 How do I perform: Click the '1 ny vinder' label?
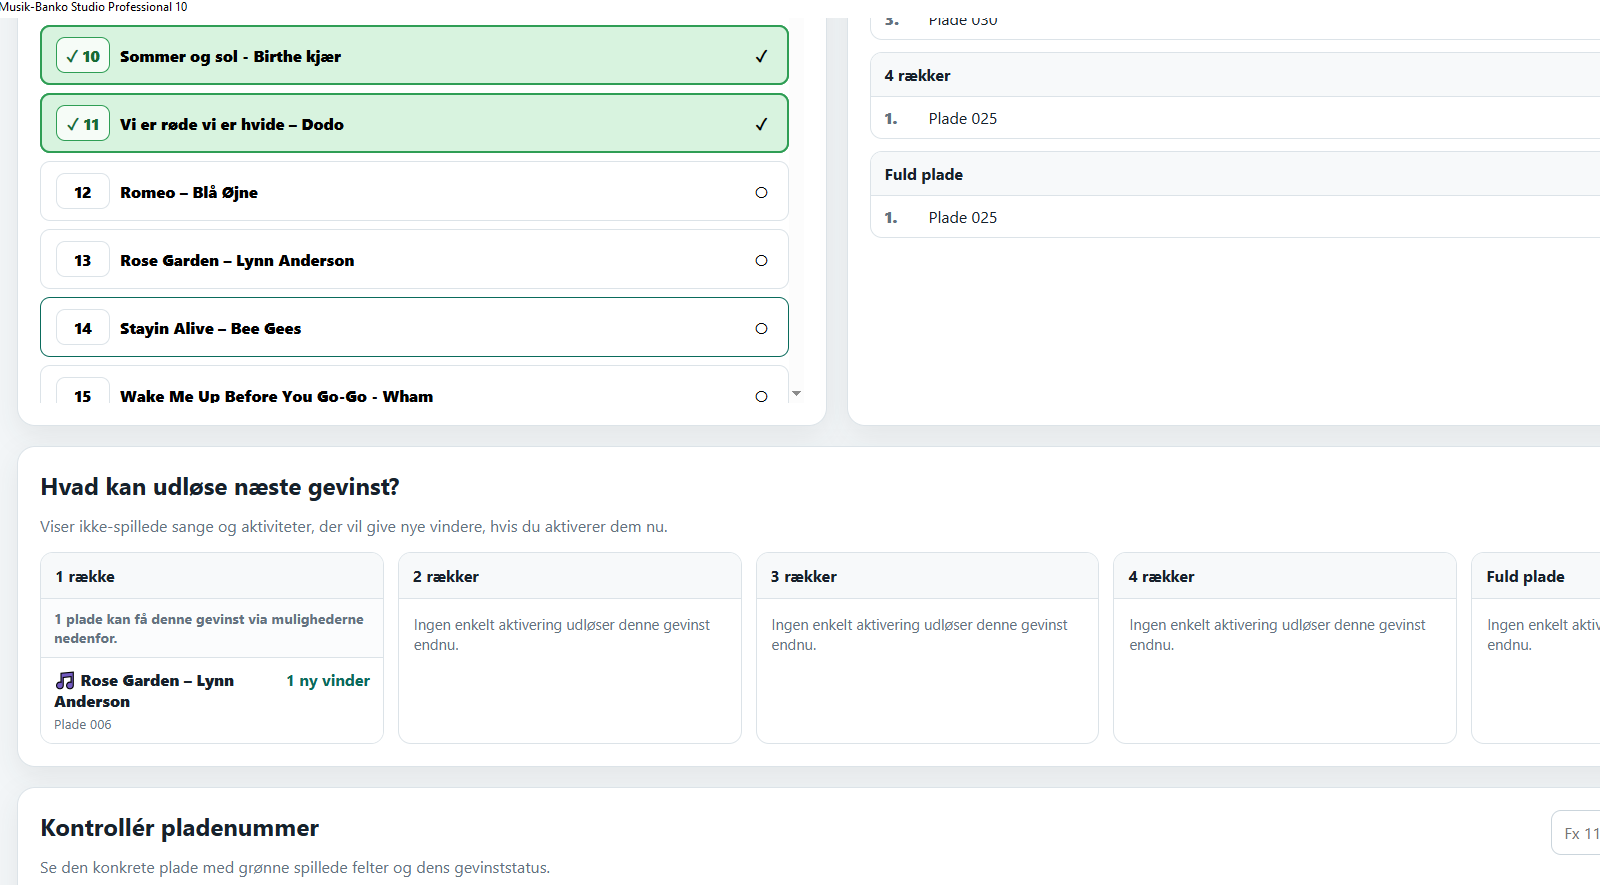click(328, 680)
